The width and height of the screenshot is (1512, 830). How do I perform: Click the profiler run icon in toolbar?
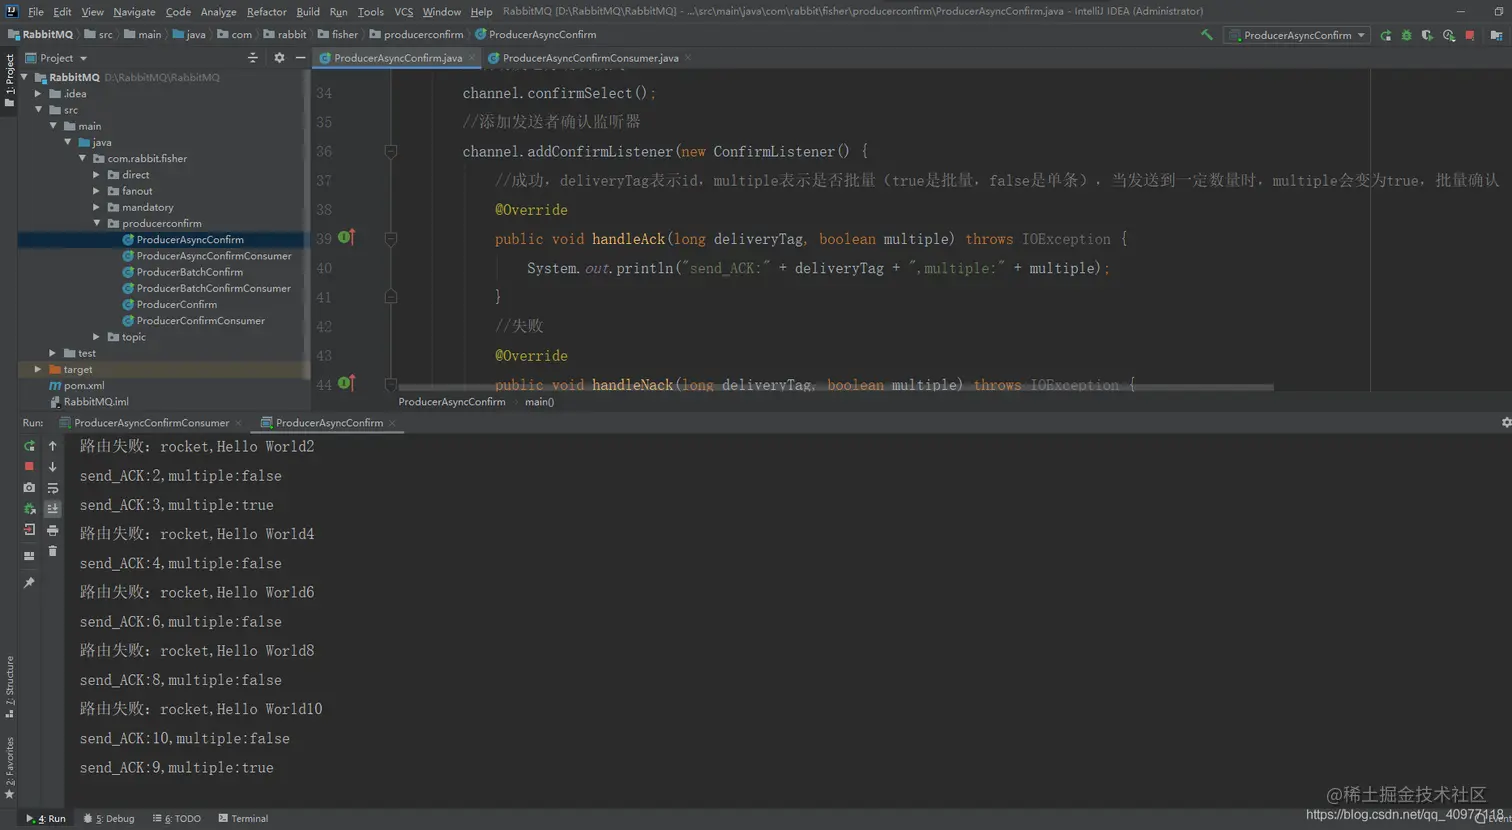pos(1448,35)
